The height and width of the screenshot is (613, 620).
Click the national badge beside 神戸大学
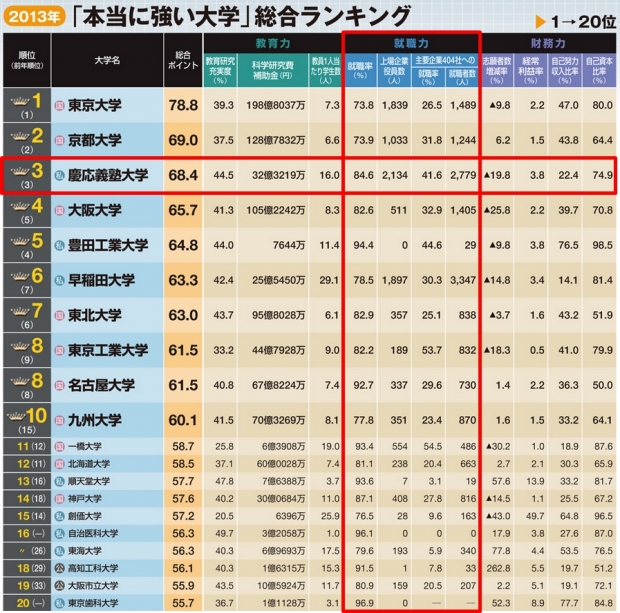point(59,499)
